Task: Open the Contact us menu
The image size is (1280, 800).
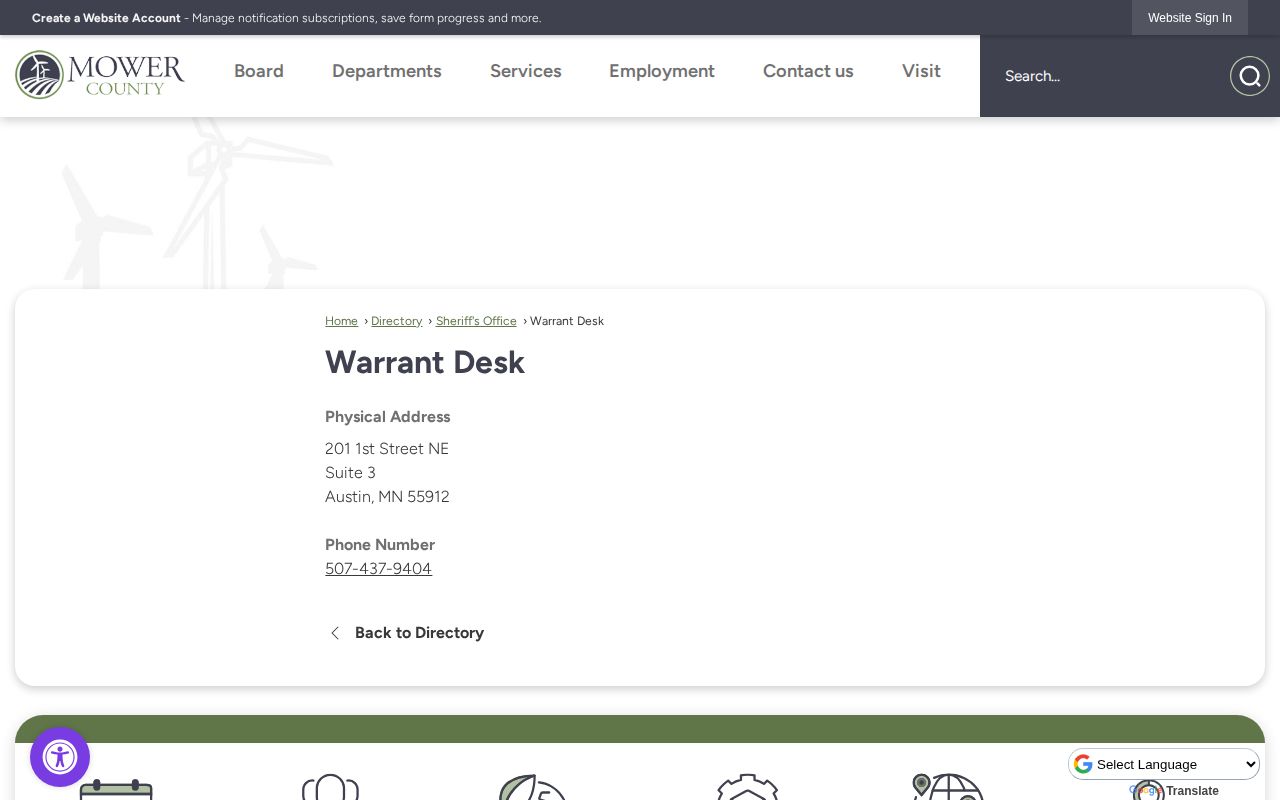Action: 808,71
